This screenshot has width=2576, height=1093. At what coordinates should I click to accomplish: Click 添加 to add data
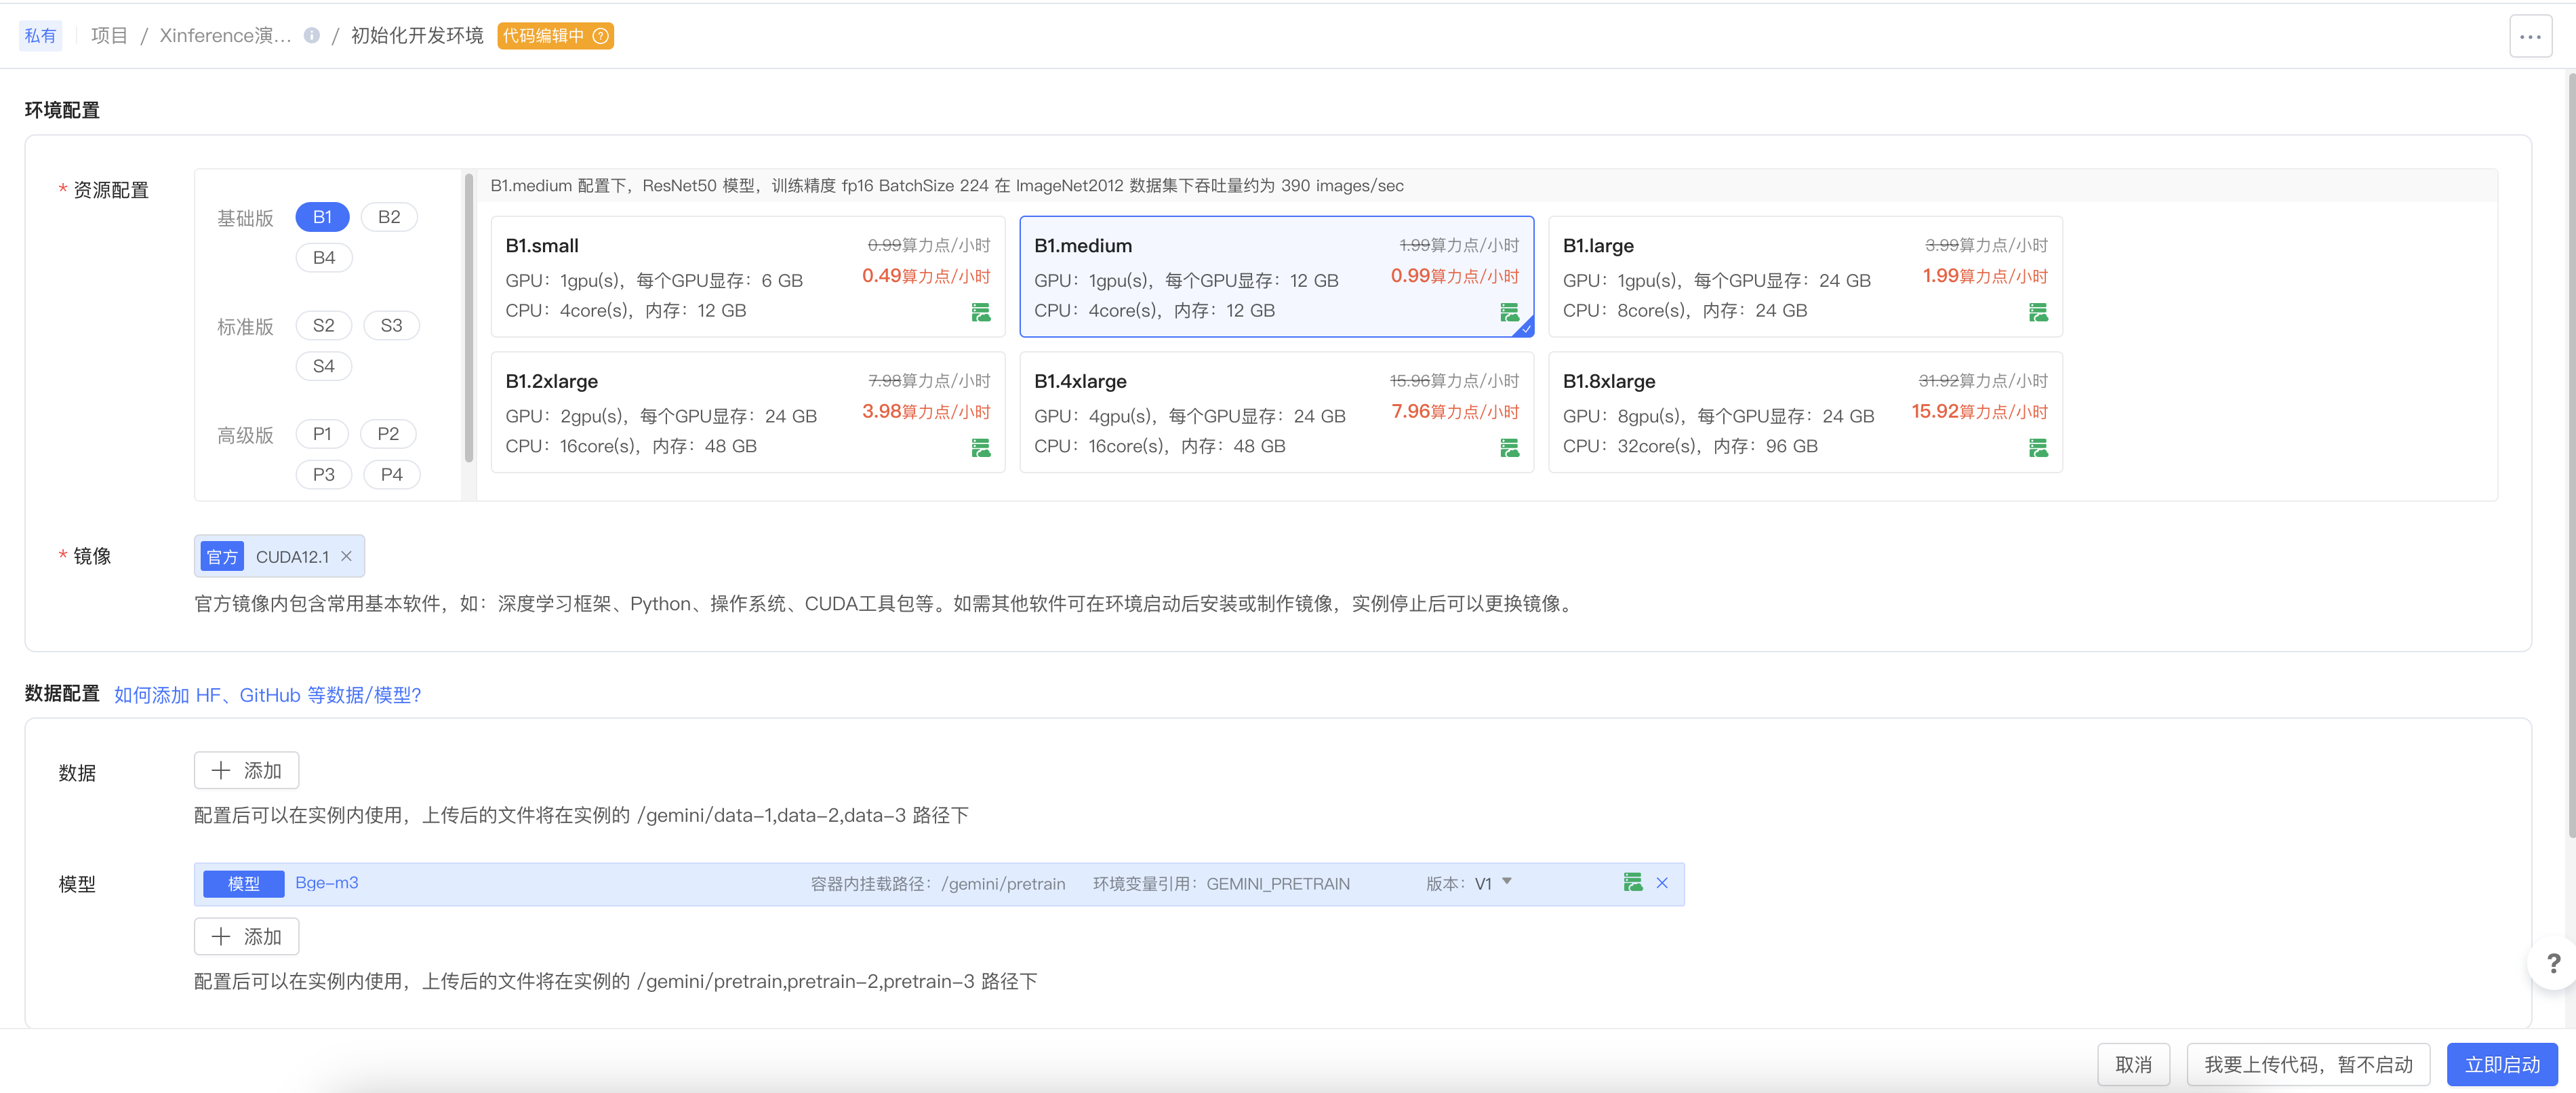click(246, 770)
